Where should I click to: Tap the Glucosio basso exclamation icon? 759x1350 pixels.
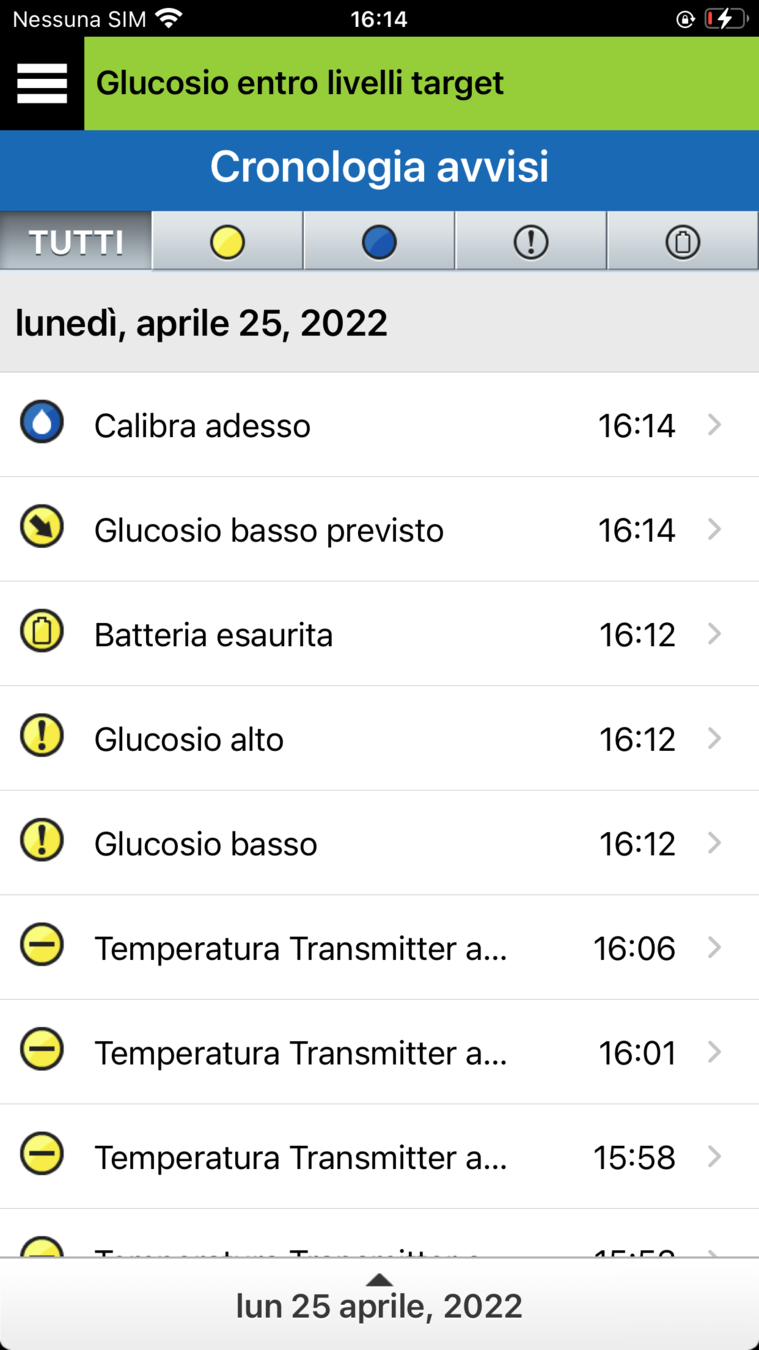point(42,841)
